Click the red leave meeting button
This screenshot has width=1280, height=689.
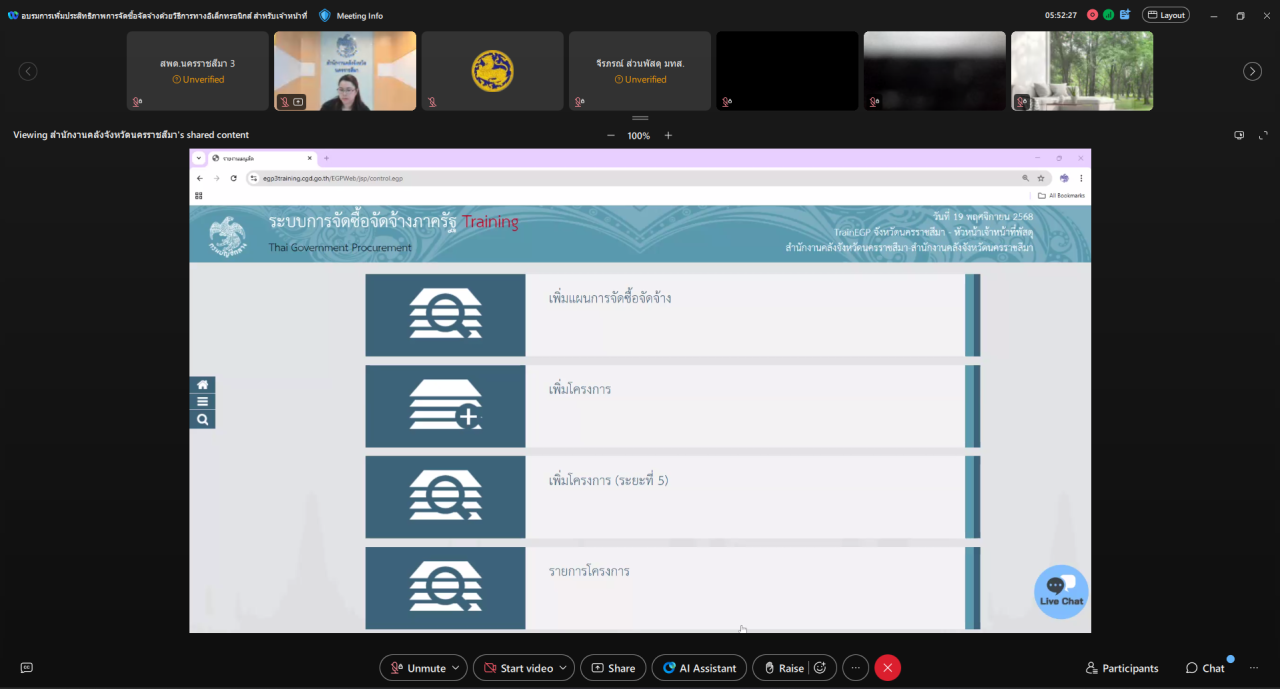click(887, 668)
